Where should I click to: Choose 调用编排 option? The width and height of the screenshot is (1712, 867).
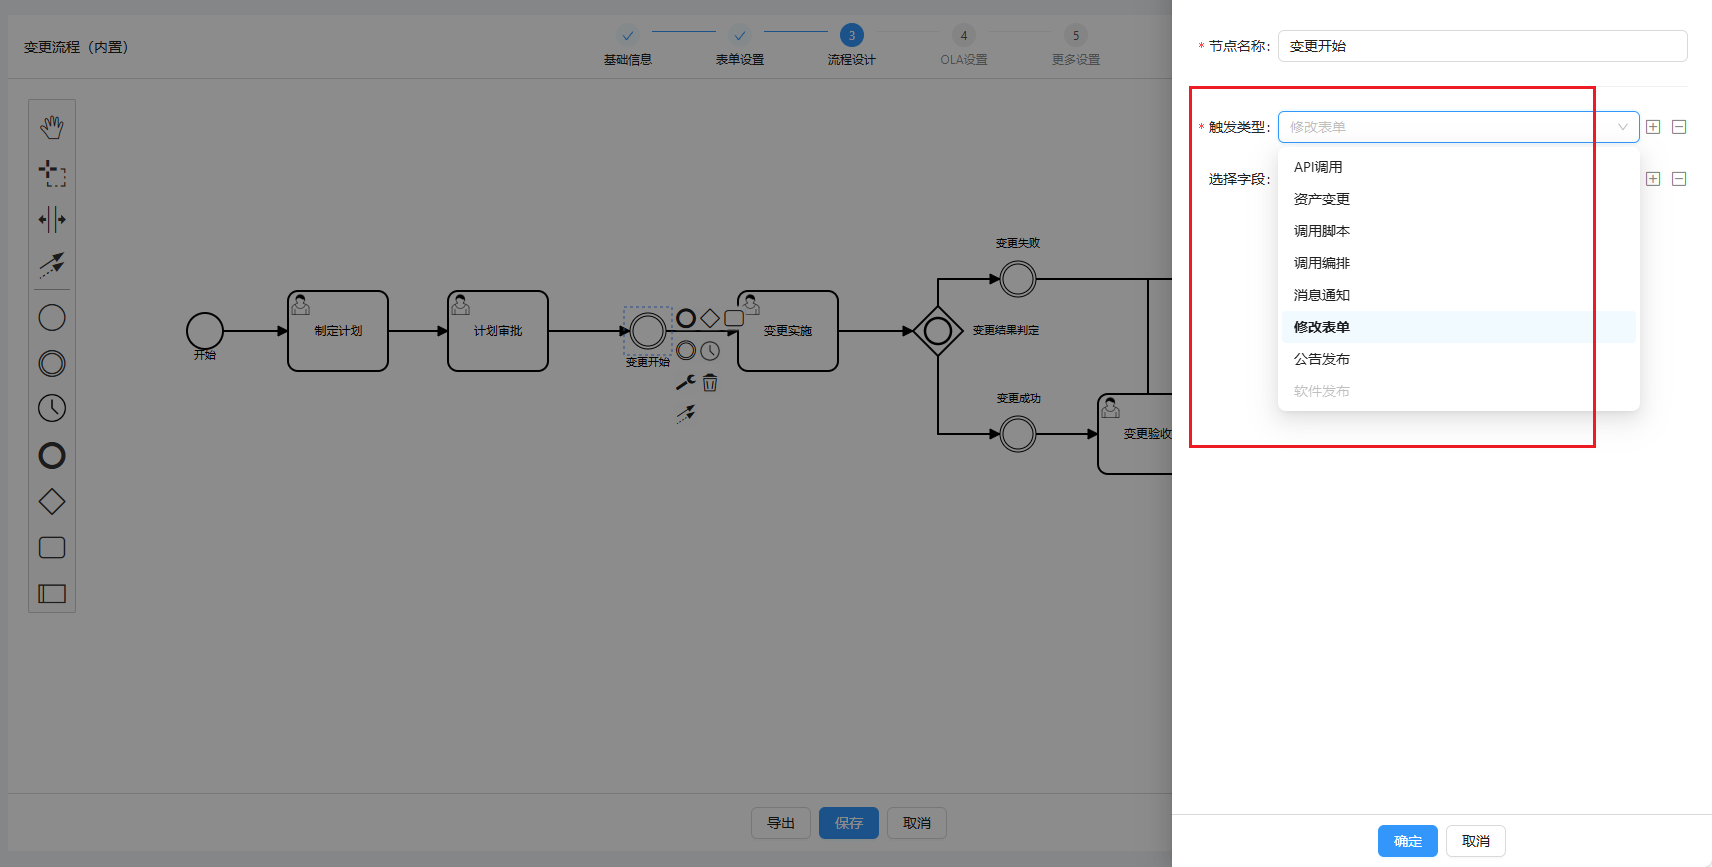pos(1458,263)
